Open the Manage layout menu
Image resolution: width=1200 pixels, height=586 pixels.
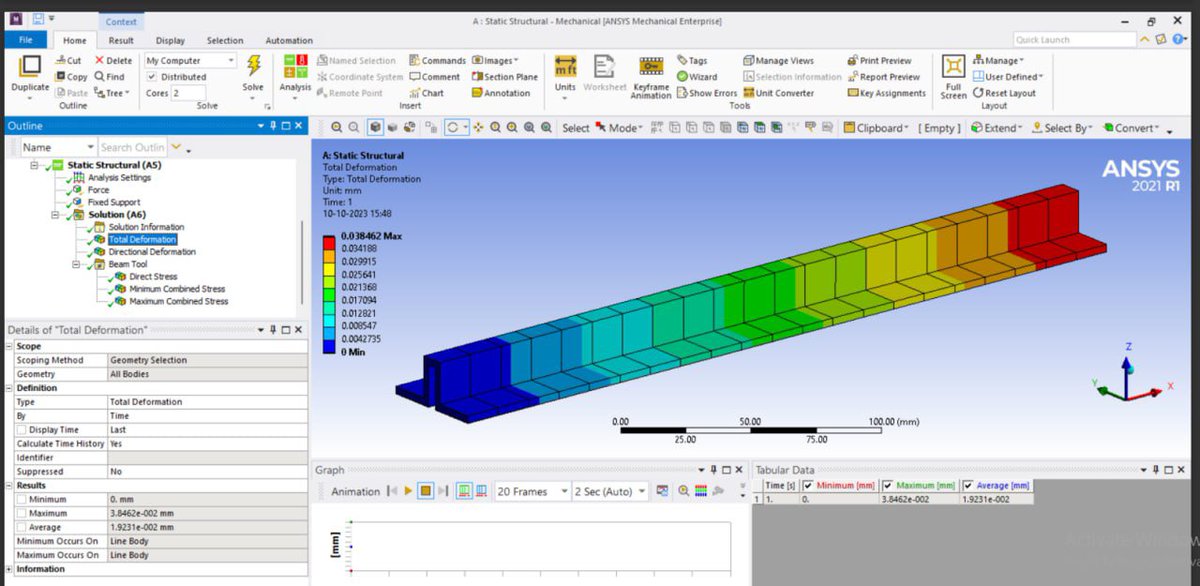(x=1000, y=61)
